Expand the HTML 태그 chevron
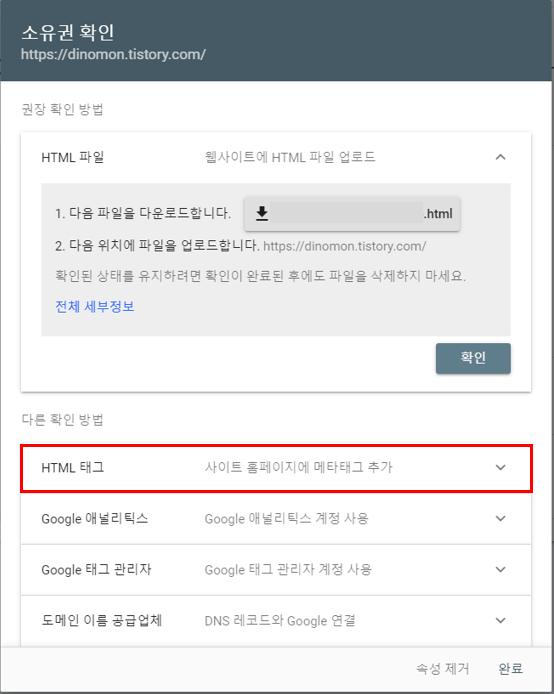The image size is (554, 694). coord(500,468)
